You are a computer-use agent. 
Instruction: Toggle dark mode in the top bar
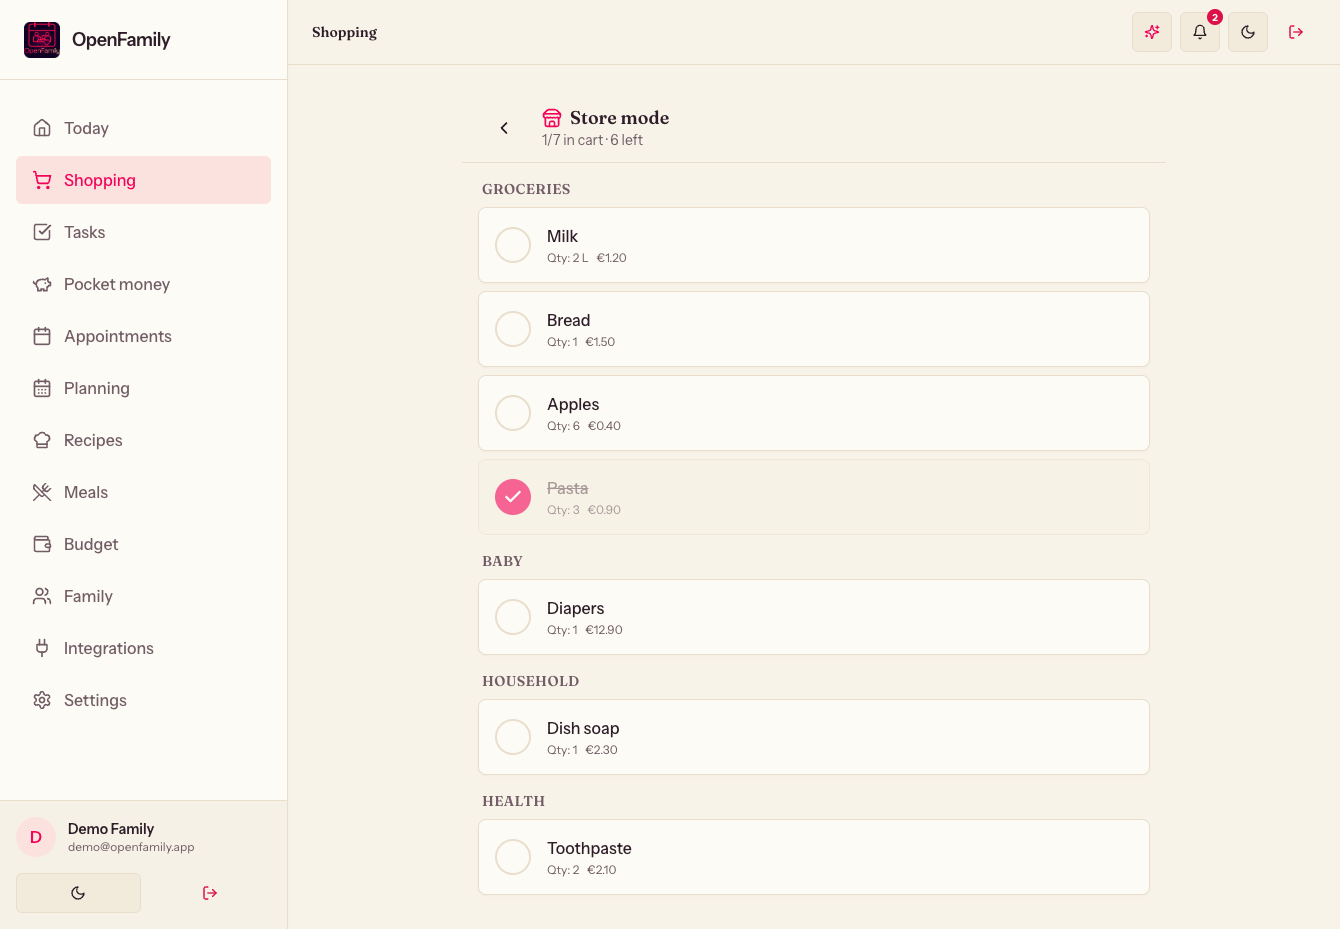[1248, 32]
